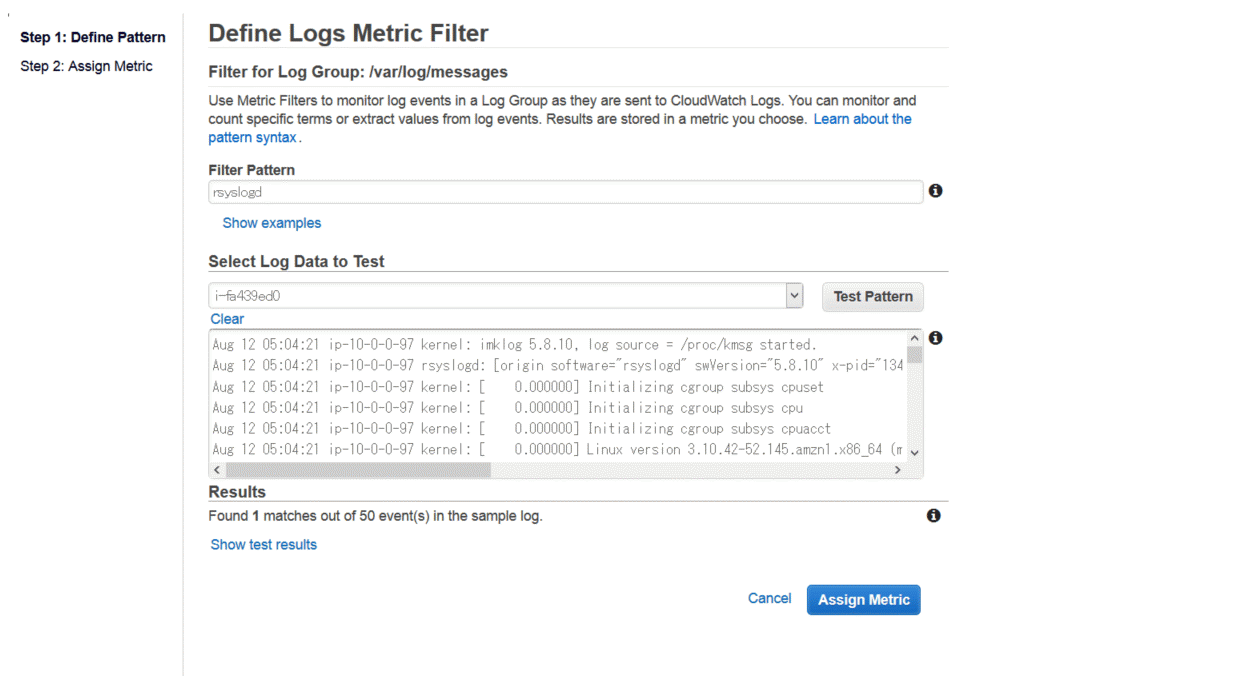The width and height of the screenshot is (1236, 676).
Task: Click the 'Define Logs Metric Filter' title
Action: click(x=348, y=33)
